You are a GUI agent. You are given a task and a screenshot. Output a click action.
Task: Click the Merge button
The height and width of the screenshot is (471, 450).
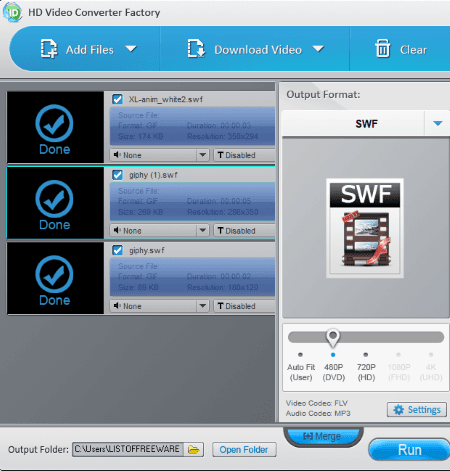[323, 436]
